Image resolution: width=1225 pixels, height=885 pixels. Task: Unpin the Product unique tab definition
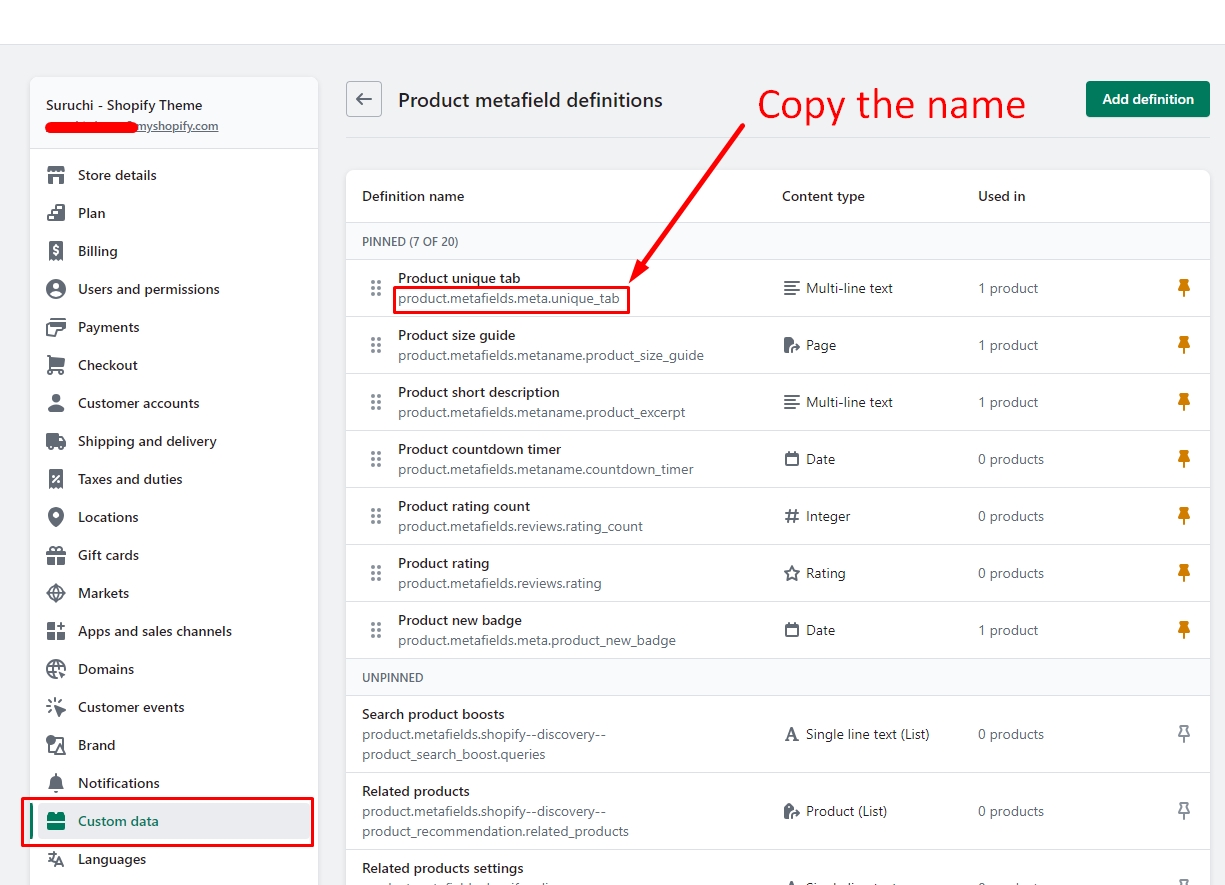[1183, 288]
